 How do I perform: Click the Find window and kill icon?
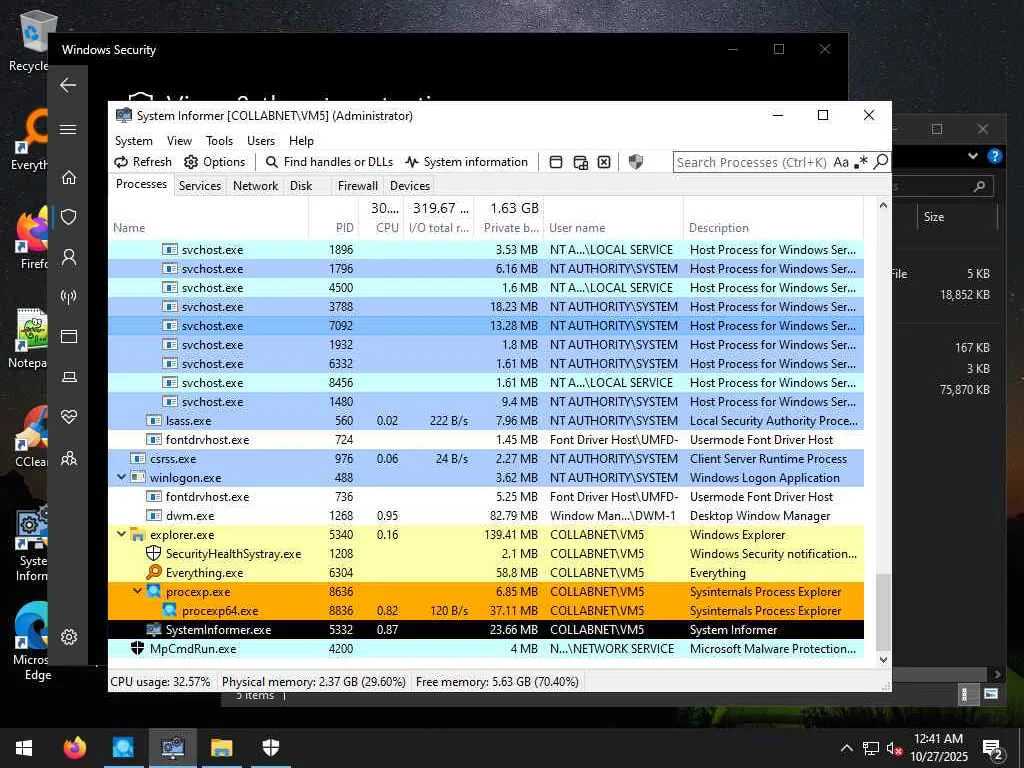604,162
